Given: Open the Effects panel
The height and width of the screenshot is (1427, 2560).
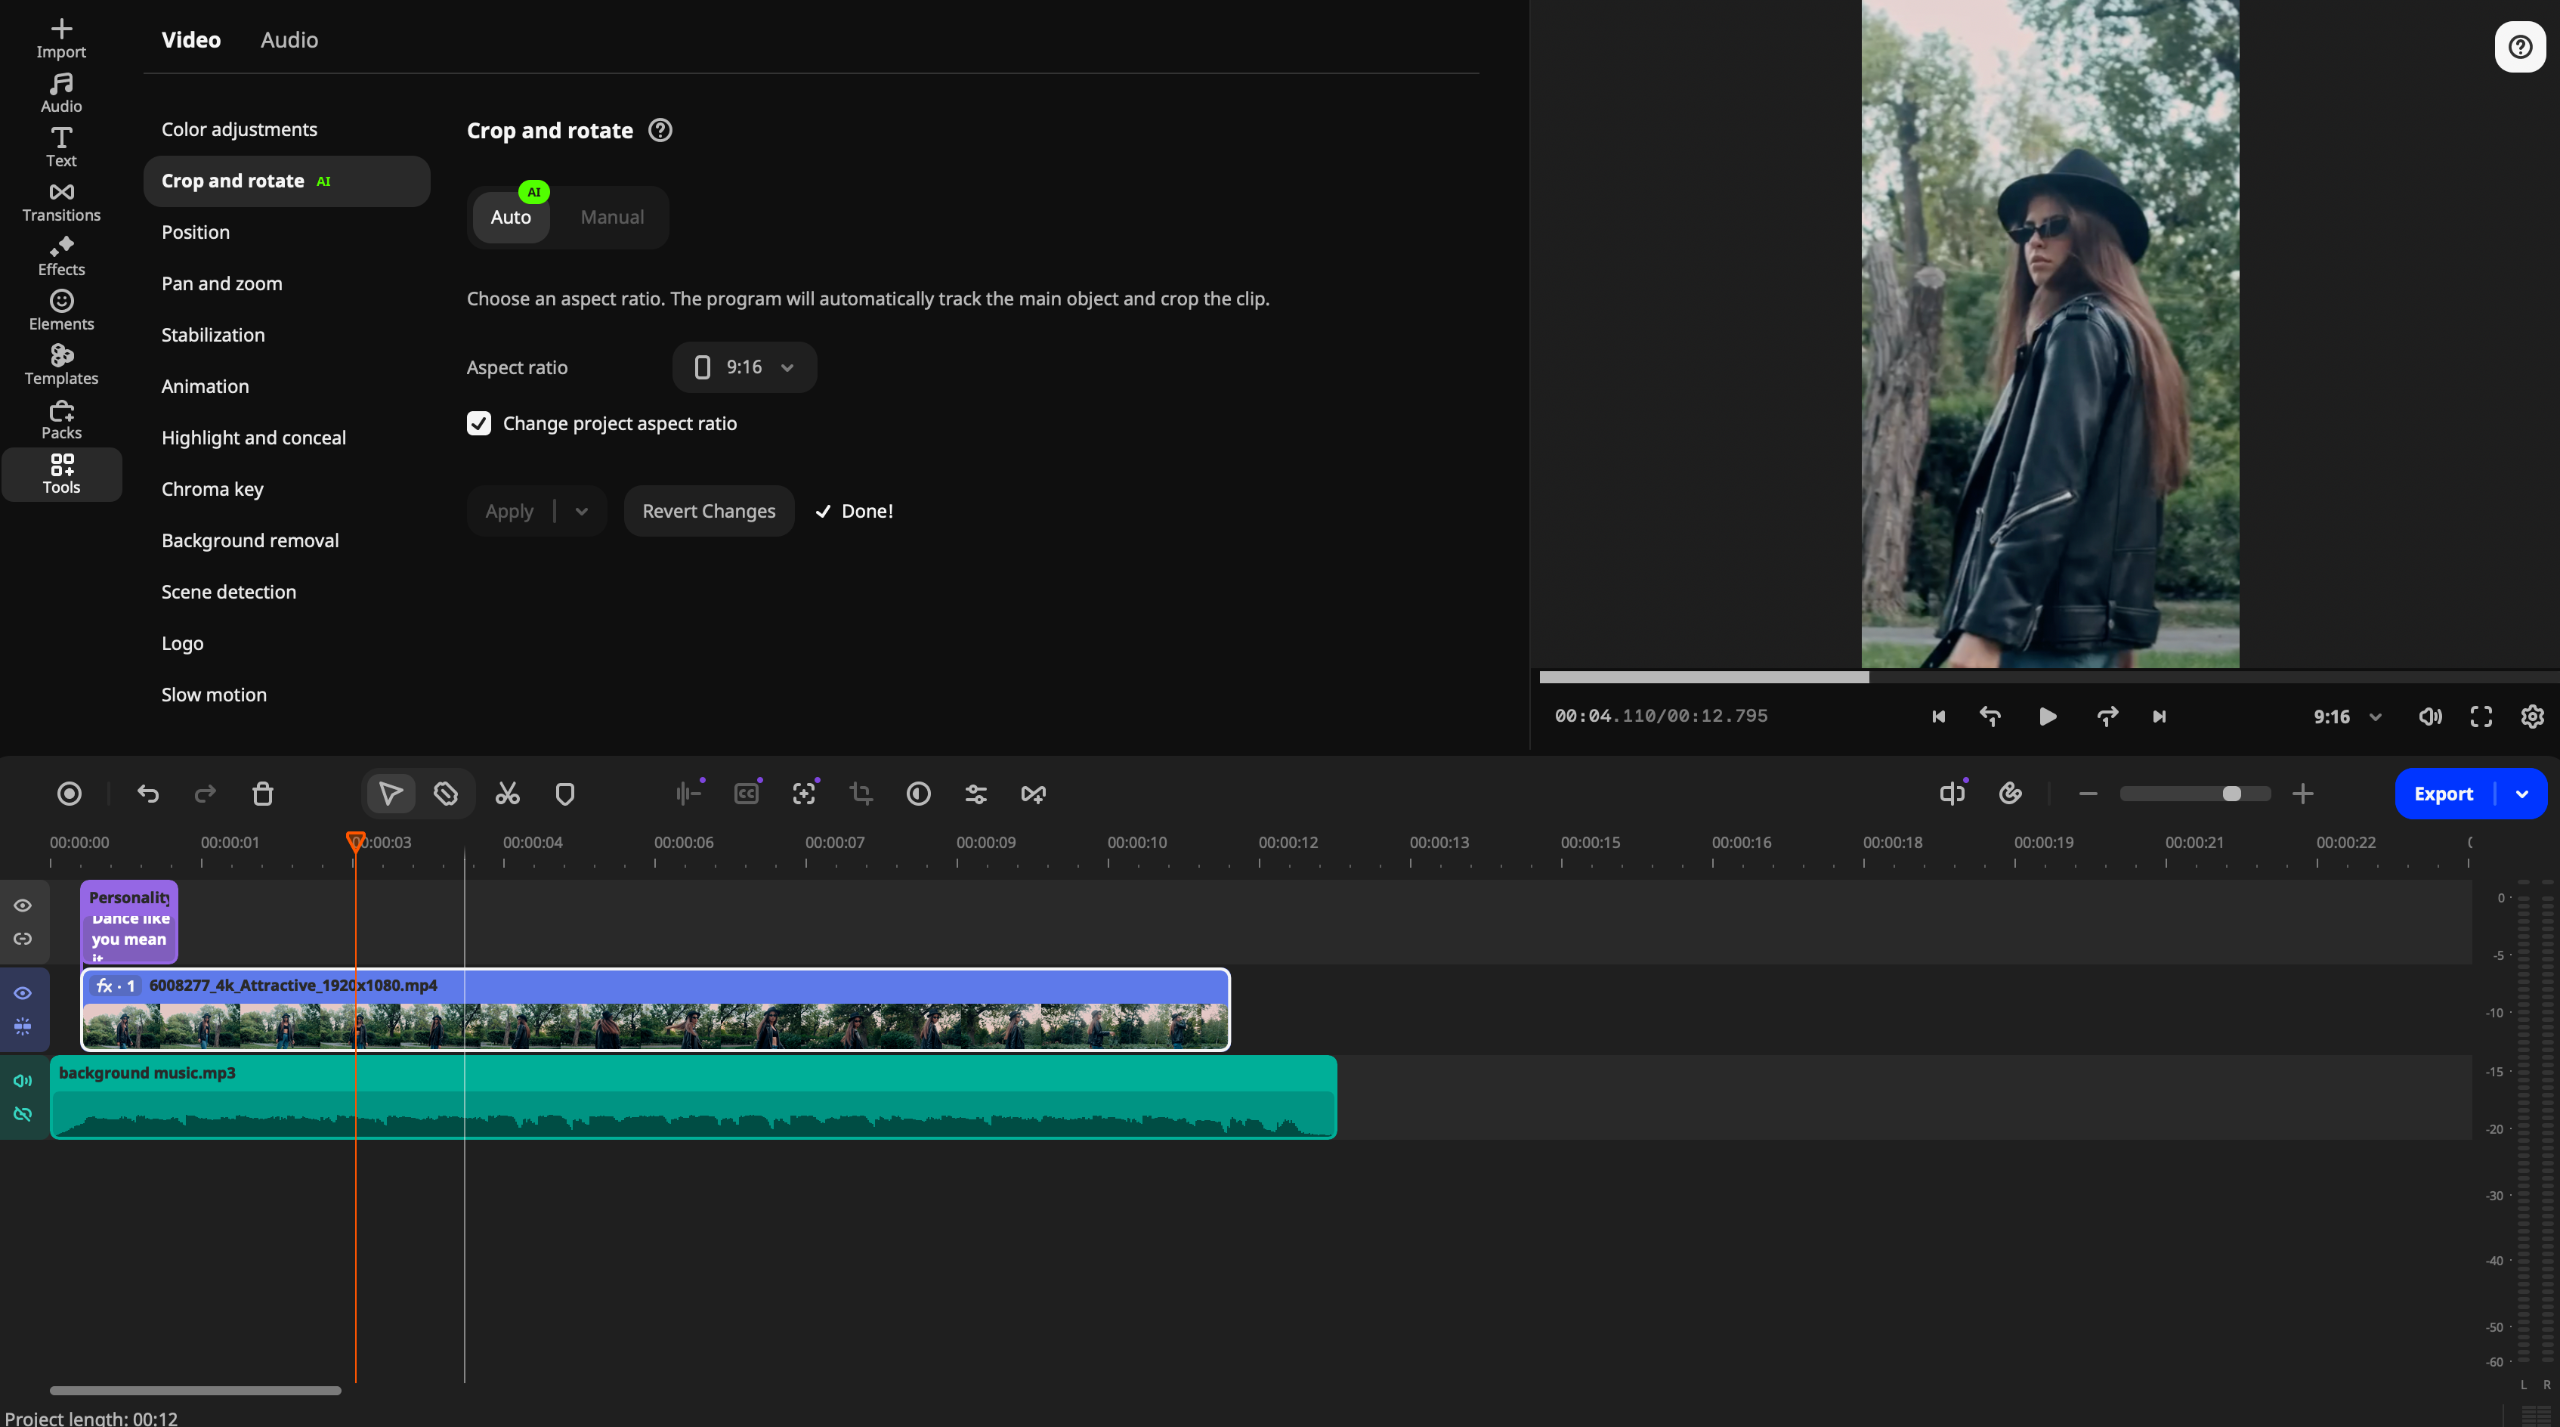Looking at the screenshot, I should click(x=61, y=256).
